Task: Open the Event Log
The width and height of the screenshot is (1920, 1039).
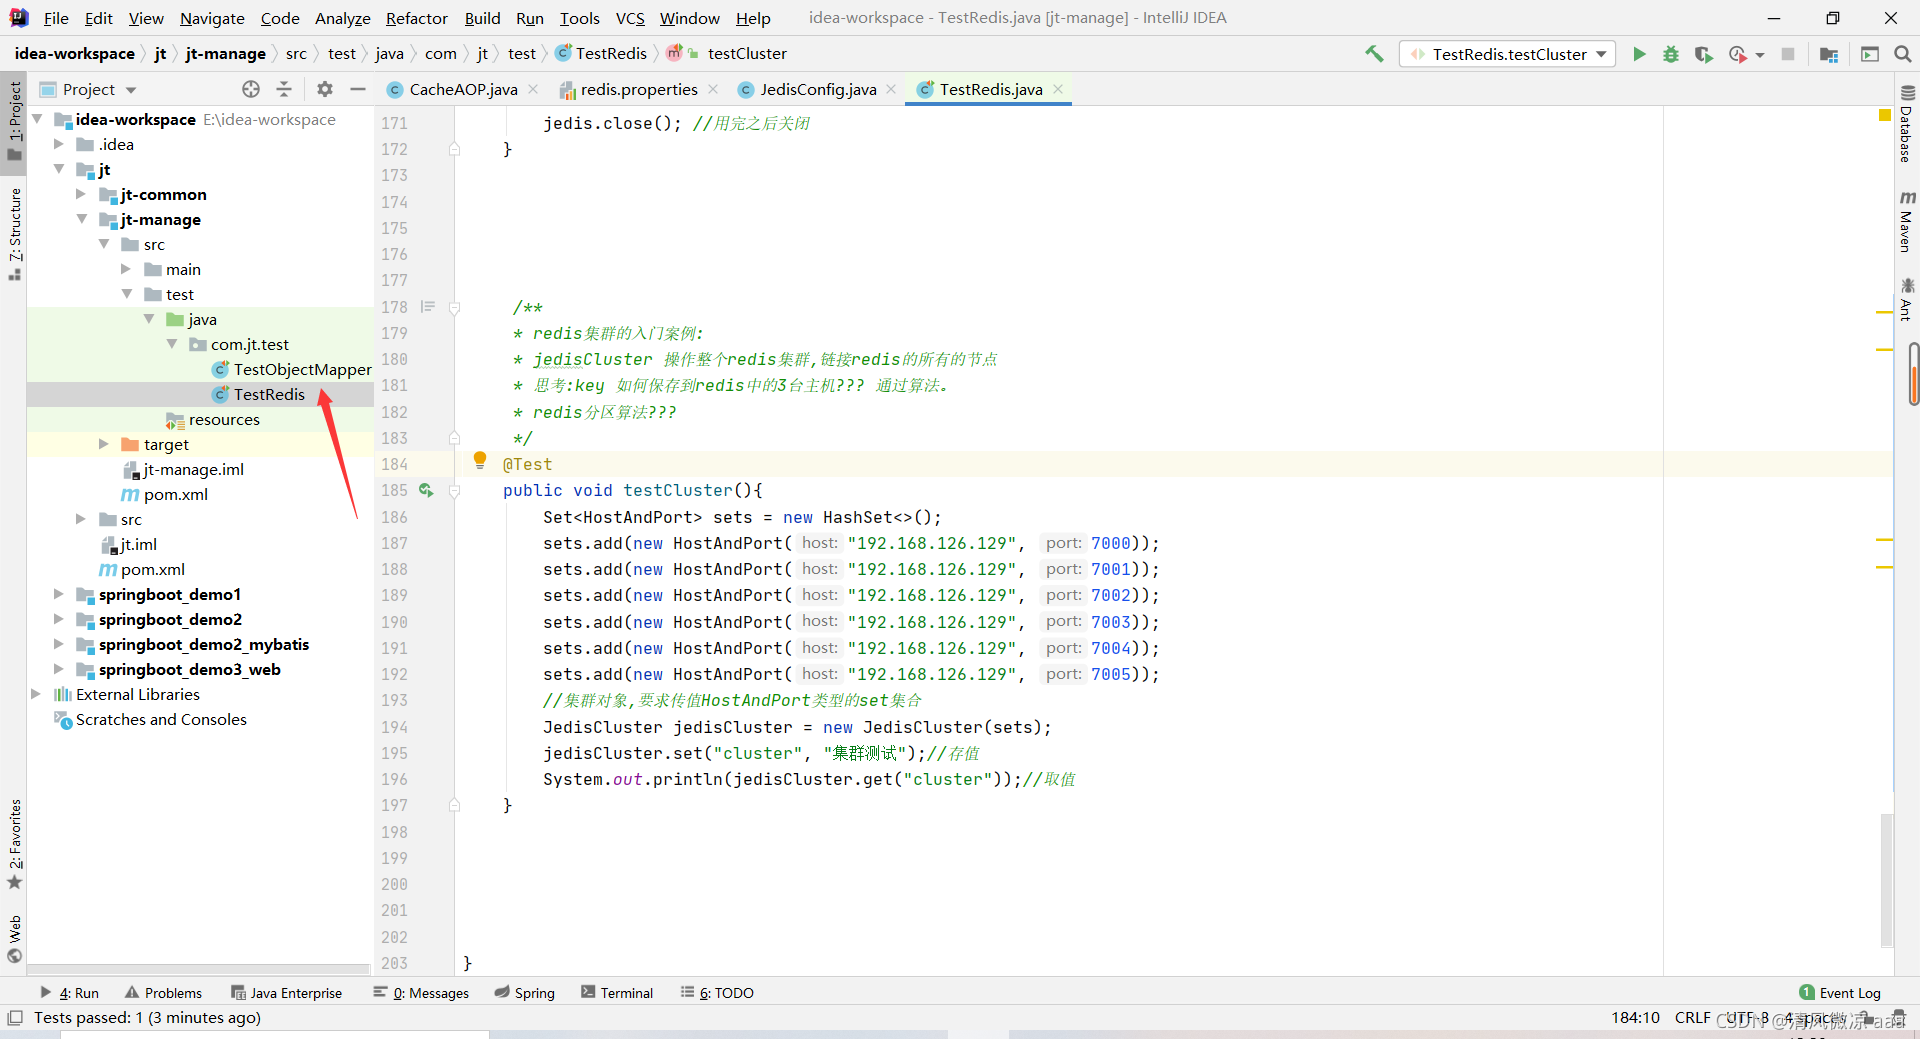Action: click(x=1840, y=993)
